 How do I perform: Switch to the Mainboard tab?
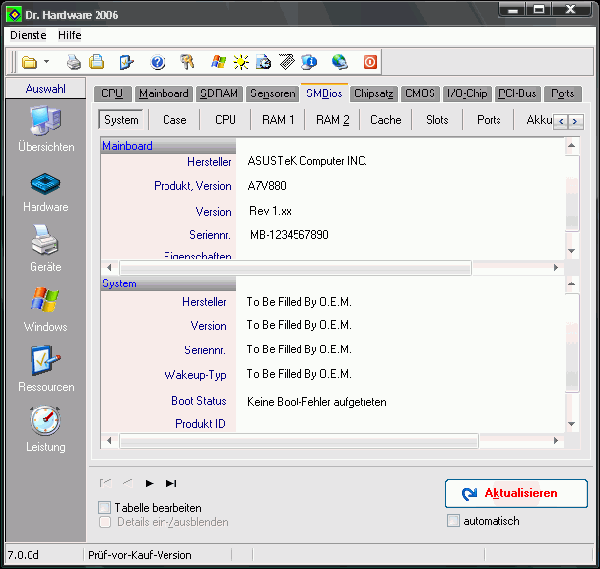tap(164, 94)
